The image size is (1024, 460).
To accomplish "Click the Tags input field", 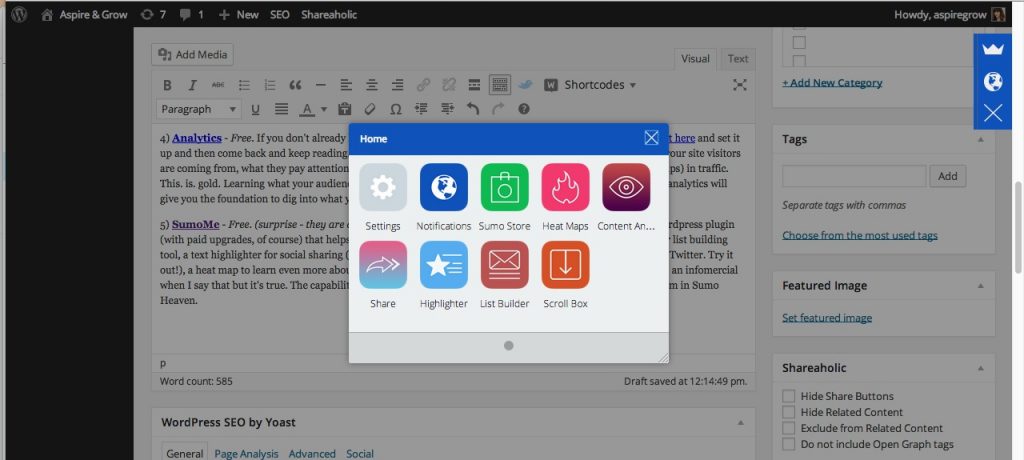I will (853, 176).
